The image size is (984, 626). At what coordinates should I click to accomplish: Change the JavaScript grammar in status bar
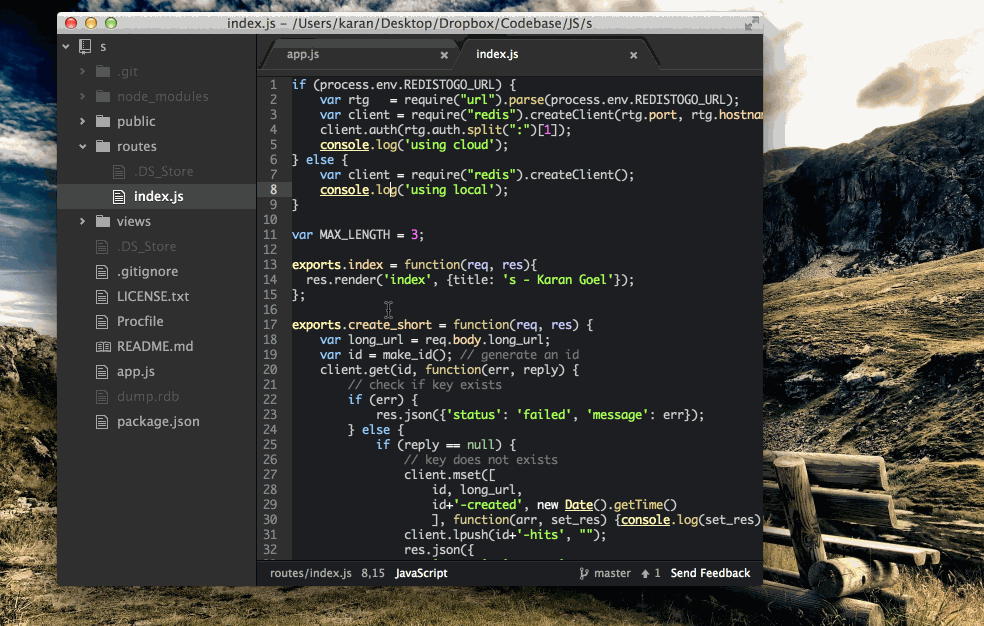coord(421,574)
